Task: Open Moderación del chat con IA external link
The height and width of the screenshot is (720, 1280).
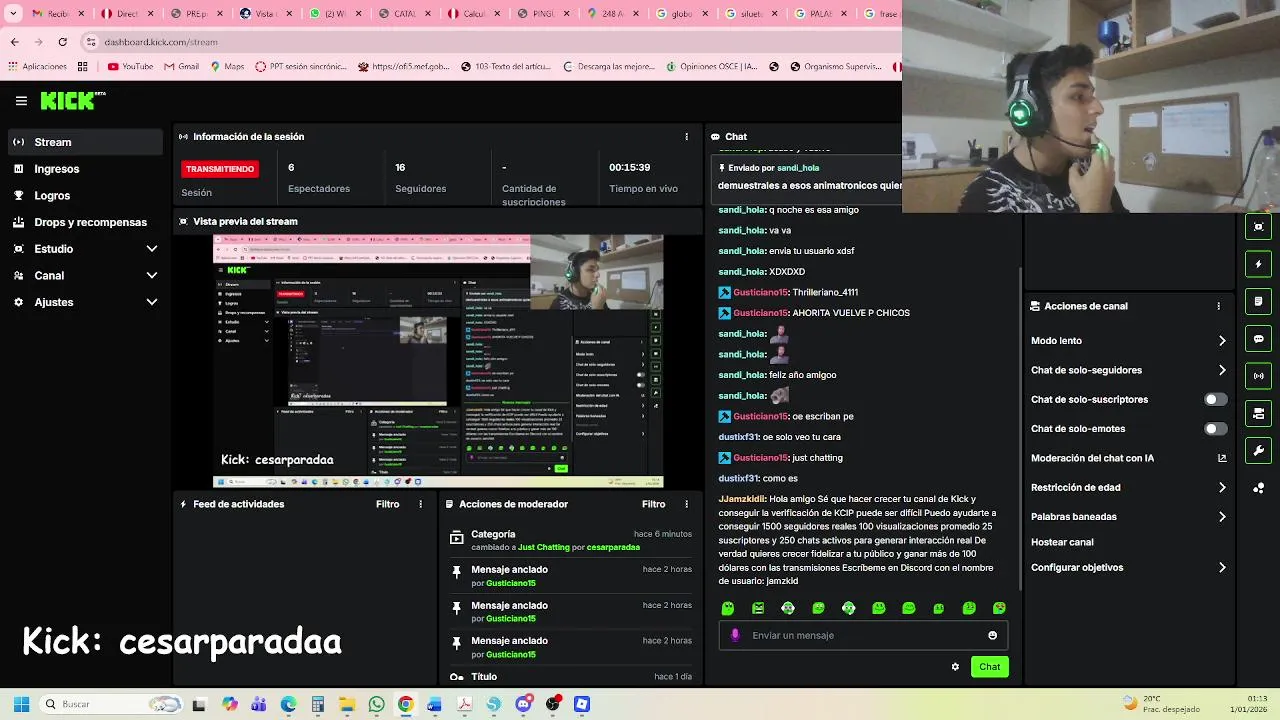Action: coord(1221,458)
